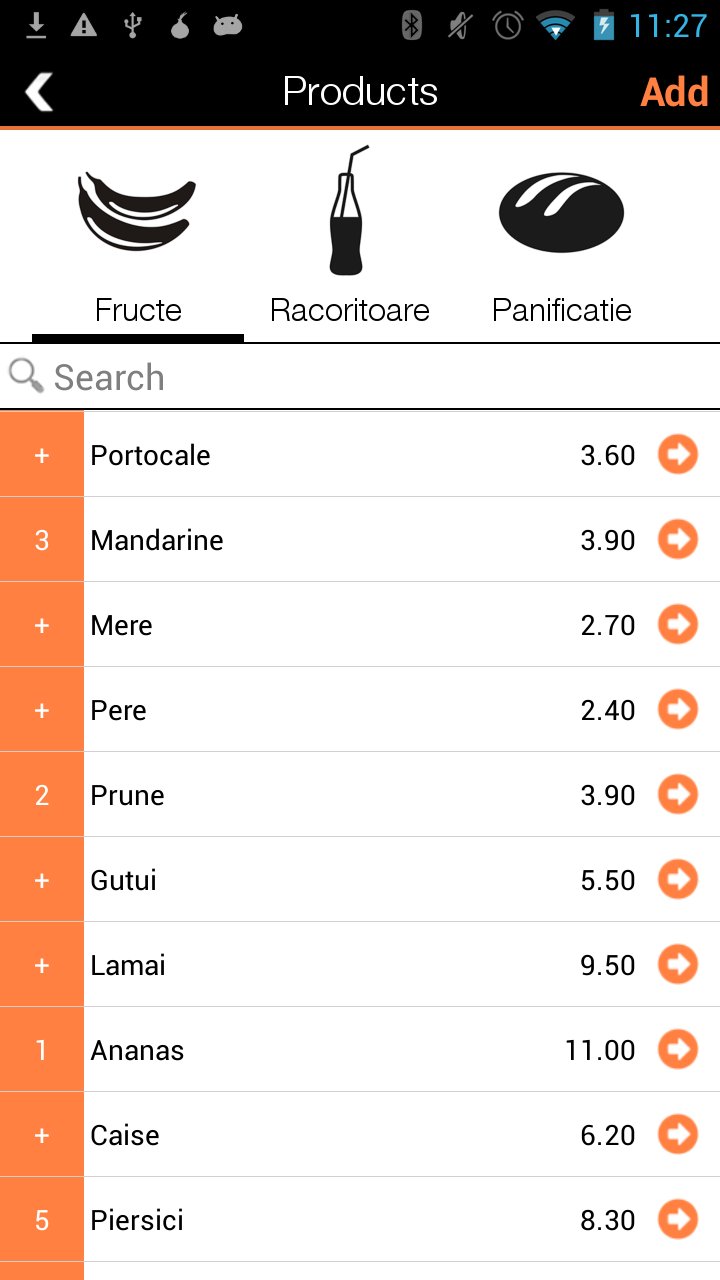
Task: Focus the Search input field
Action: click(380, 377)
